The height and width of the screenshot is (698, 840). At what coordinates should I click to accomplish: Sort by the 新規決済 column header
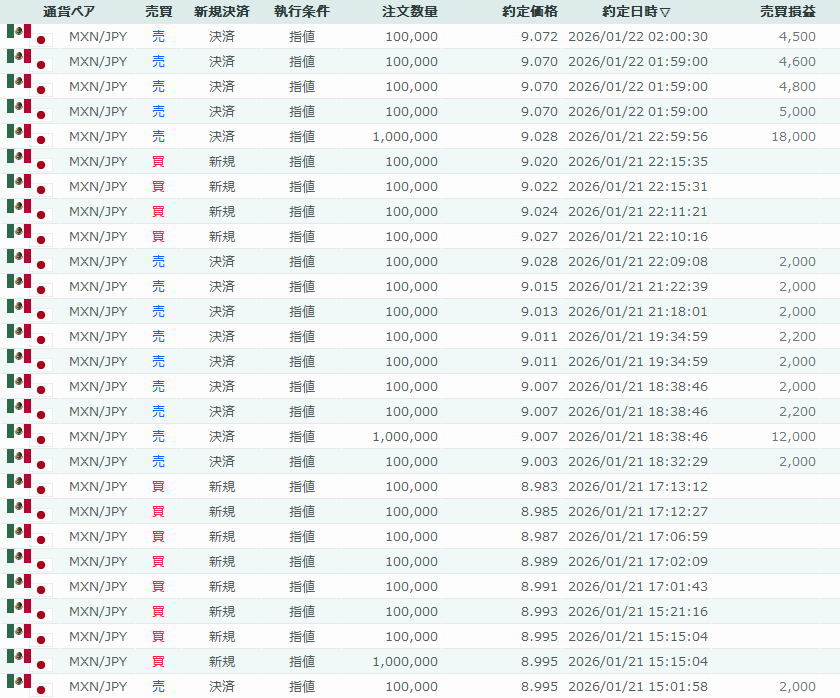pyautogui.click(x=222, y=12)
